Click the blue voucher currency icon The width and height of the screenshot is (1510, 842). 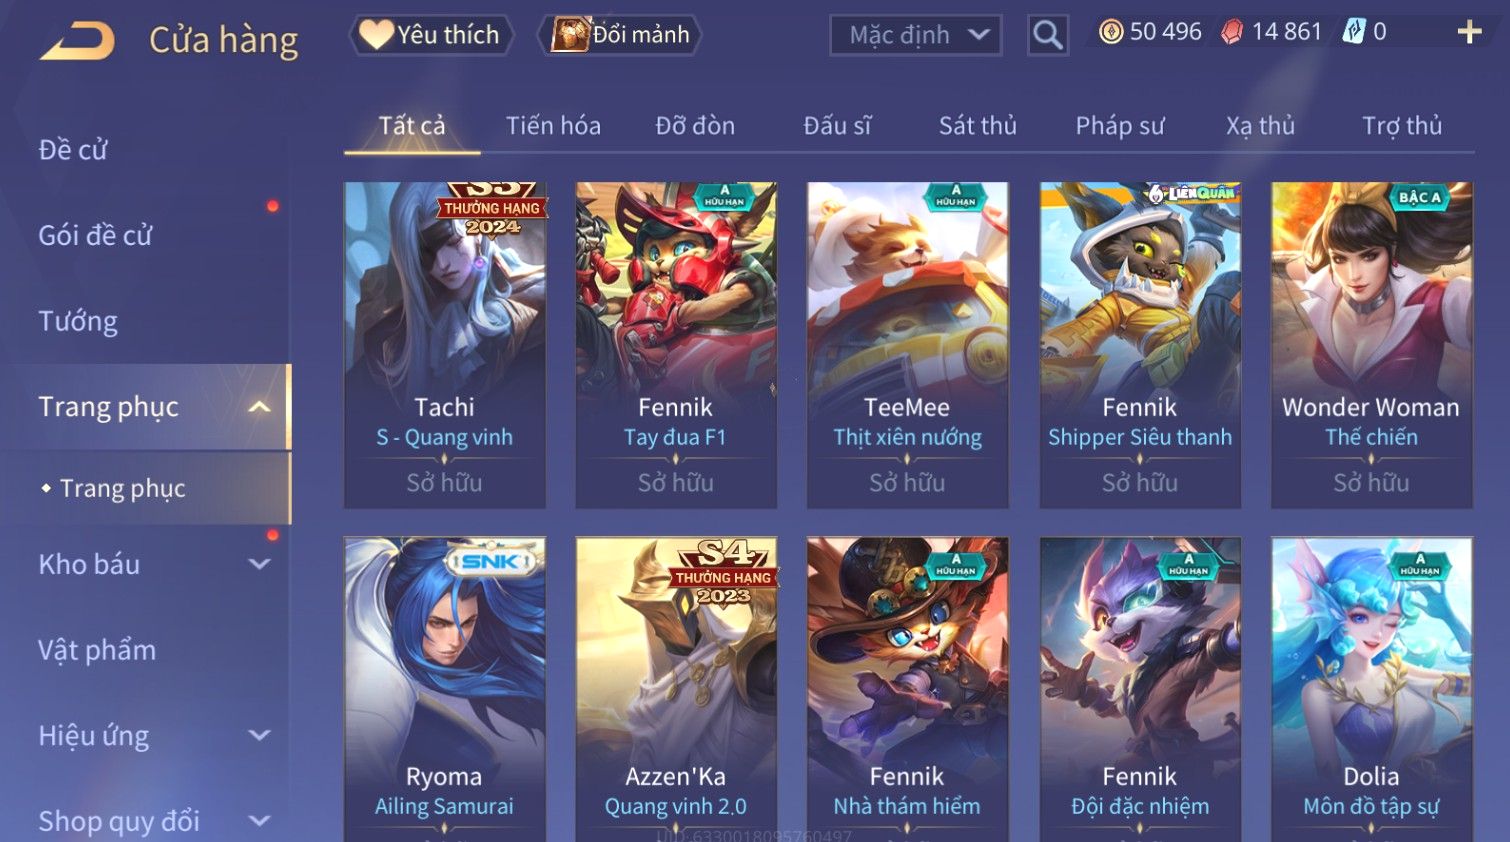[1353, 32]
